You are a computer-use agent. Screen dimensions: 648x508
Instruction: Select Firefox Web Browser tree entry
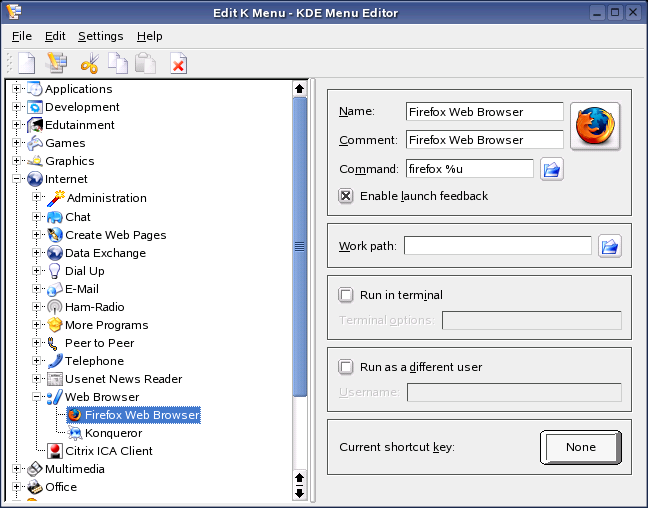pos(134,415)
